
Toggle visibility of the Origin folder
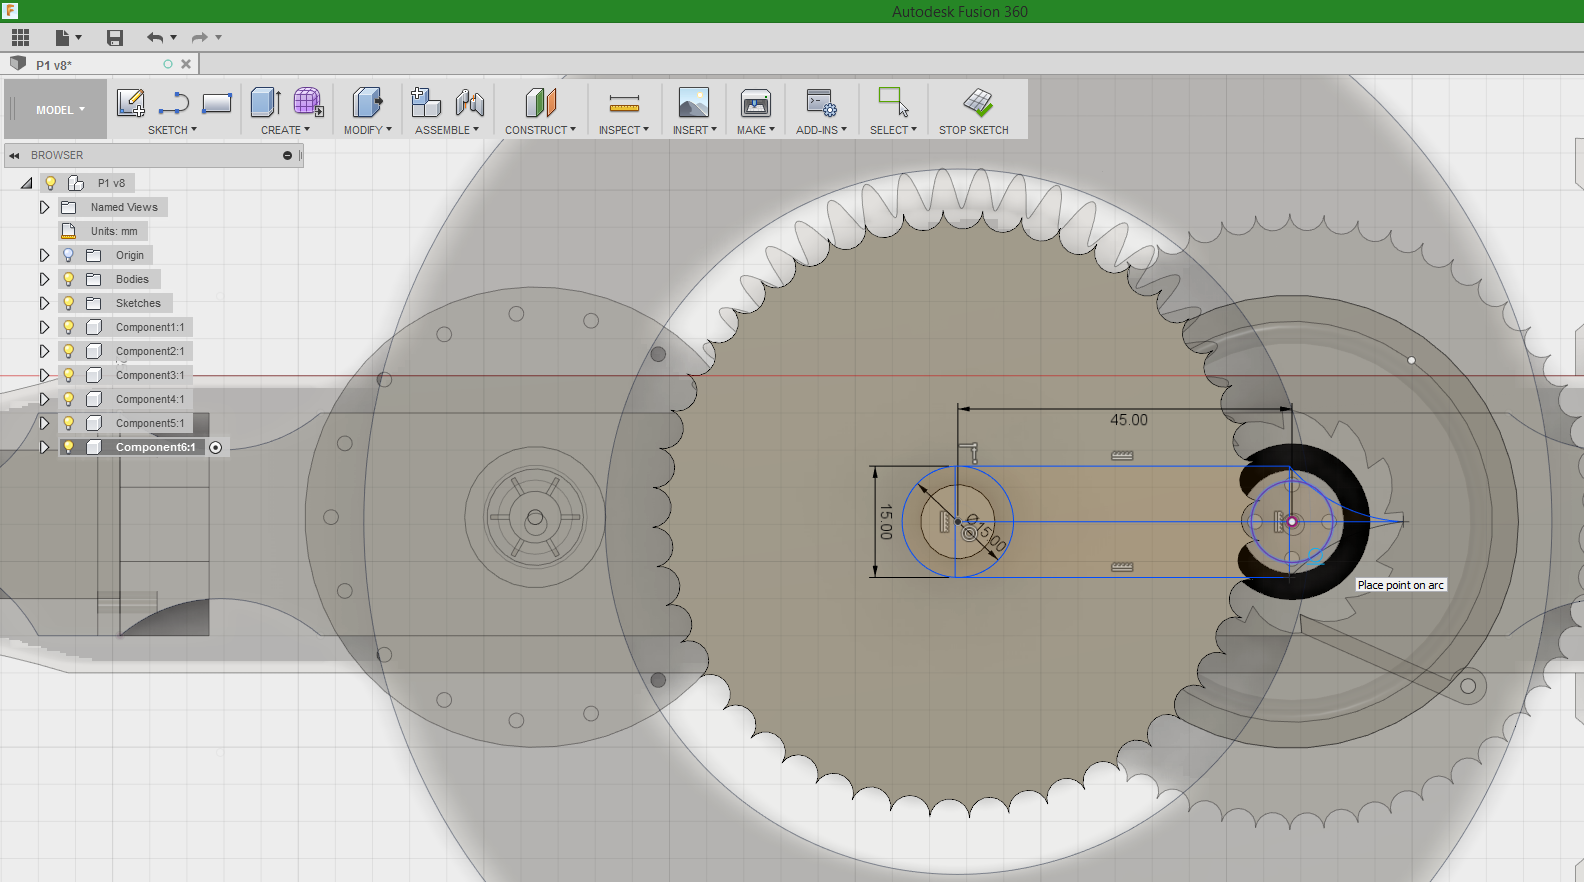coord(68,255)
